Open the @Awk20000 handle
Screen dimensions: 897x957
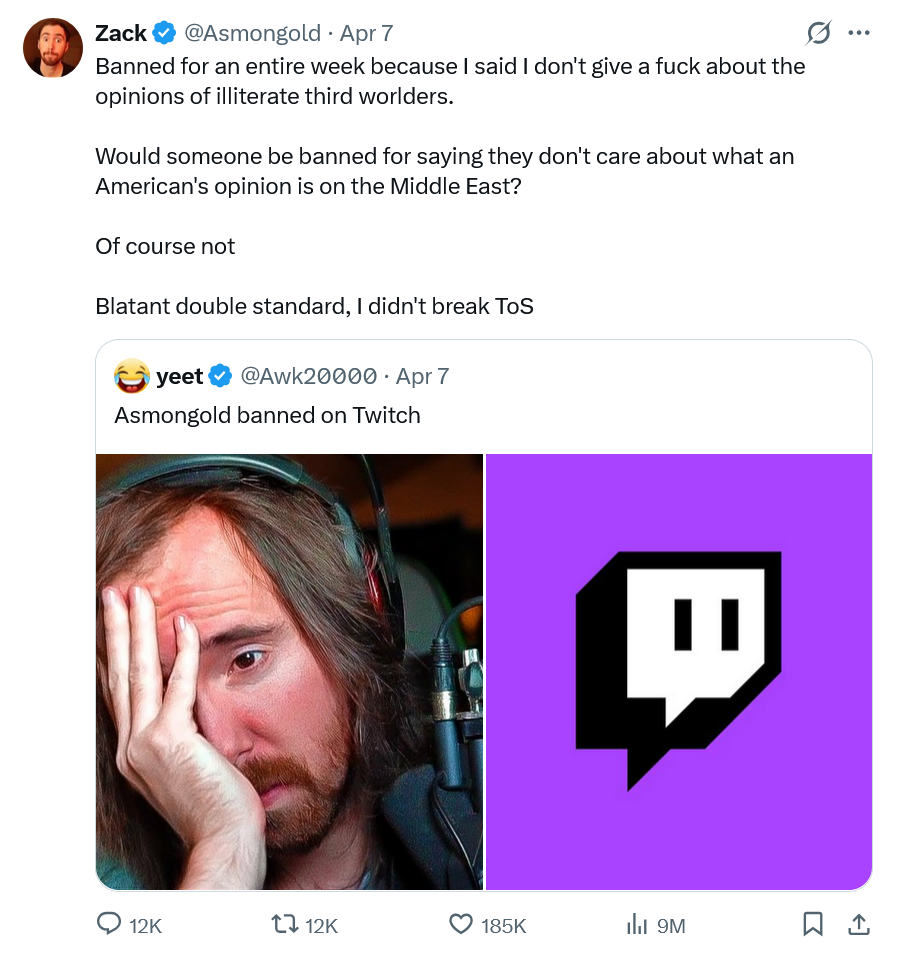[x=310, y=376]
